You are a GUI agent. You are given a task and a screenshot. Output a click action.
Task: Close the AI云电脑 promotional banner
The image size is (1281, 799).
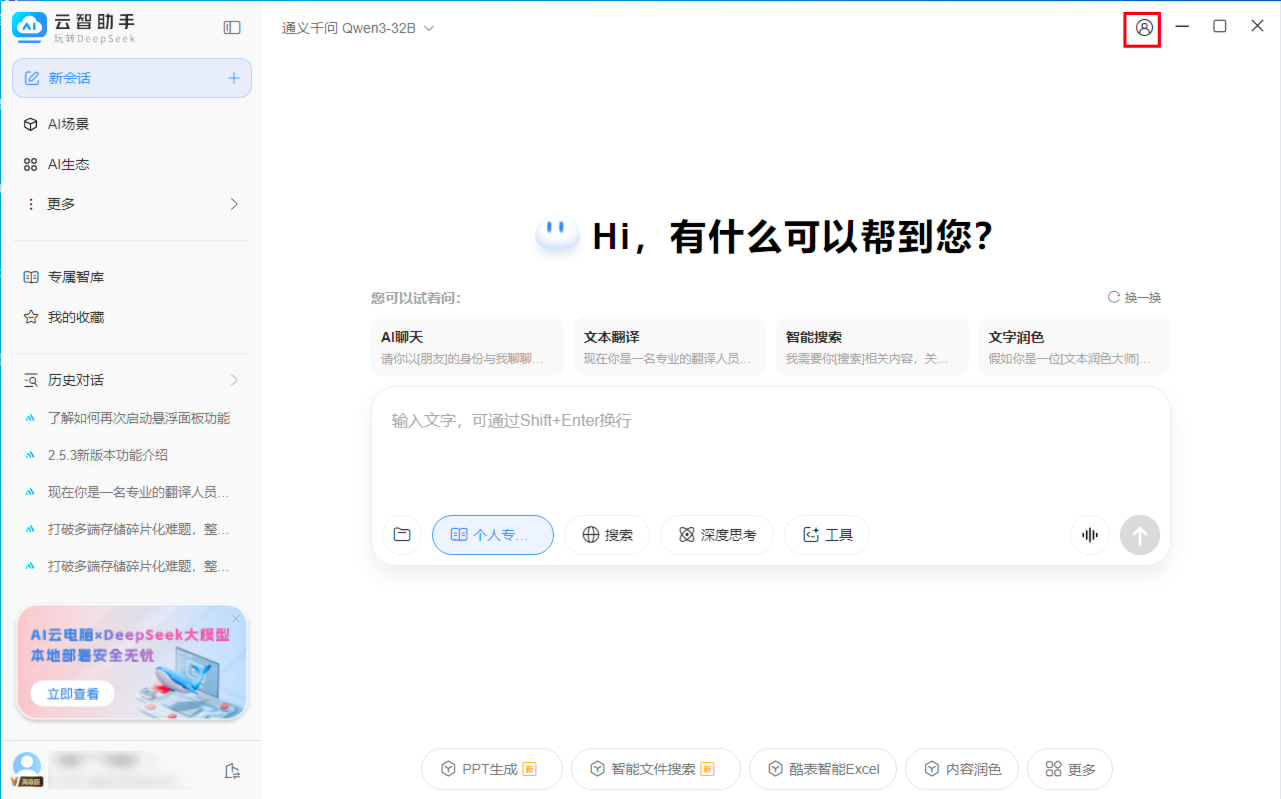pos(236,619)
